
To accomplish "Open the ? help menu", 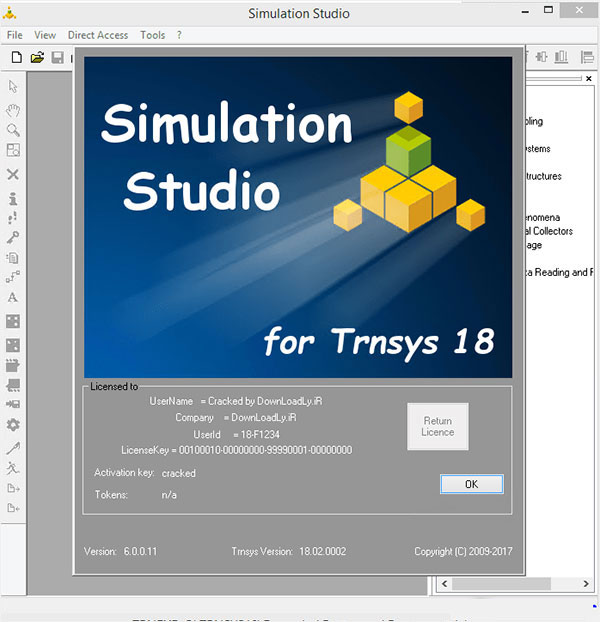I will tap(179, 35).
